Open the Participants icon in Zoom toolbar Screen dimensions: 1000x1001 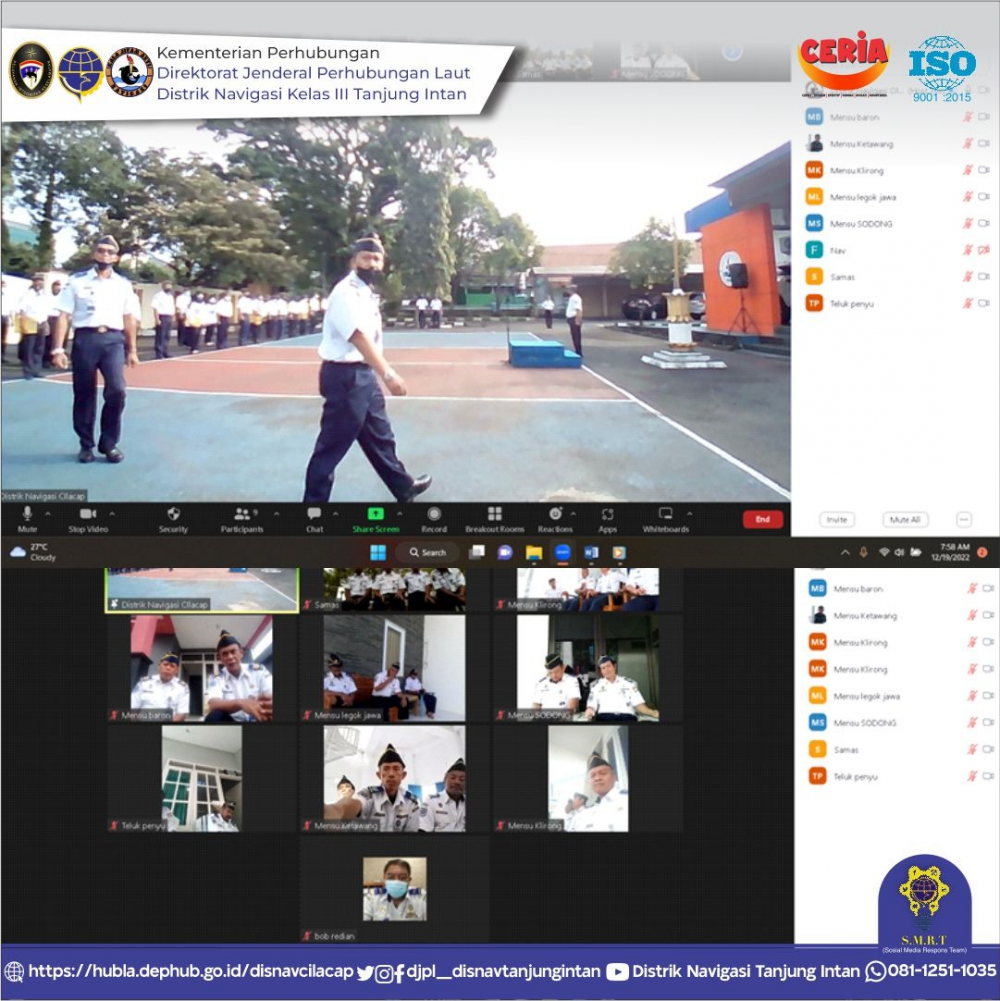[242, 514]
